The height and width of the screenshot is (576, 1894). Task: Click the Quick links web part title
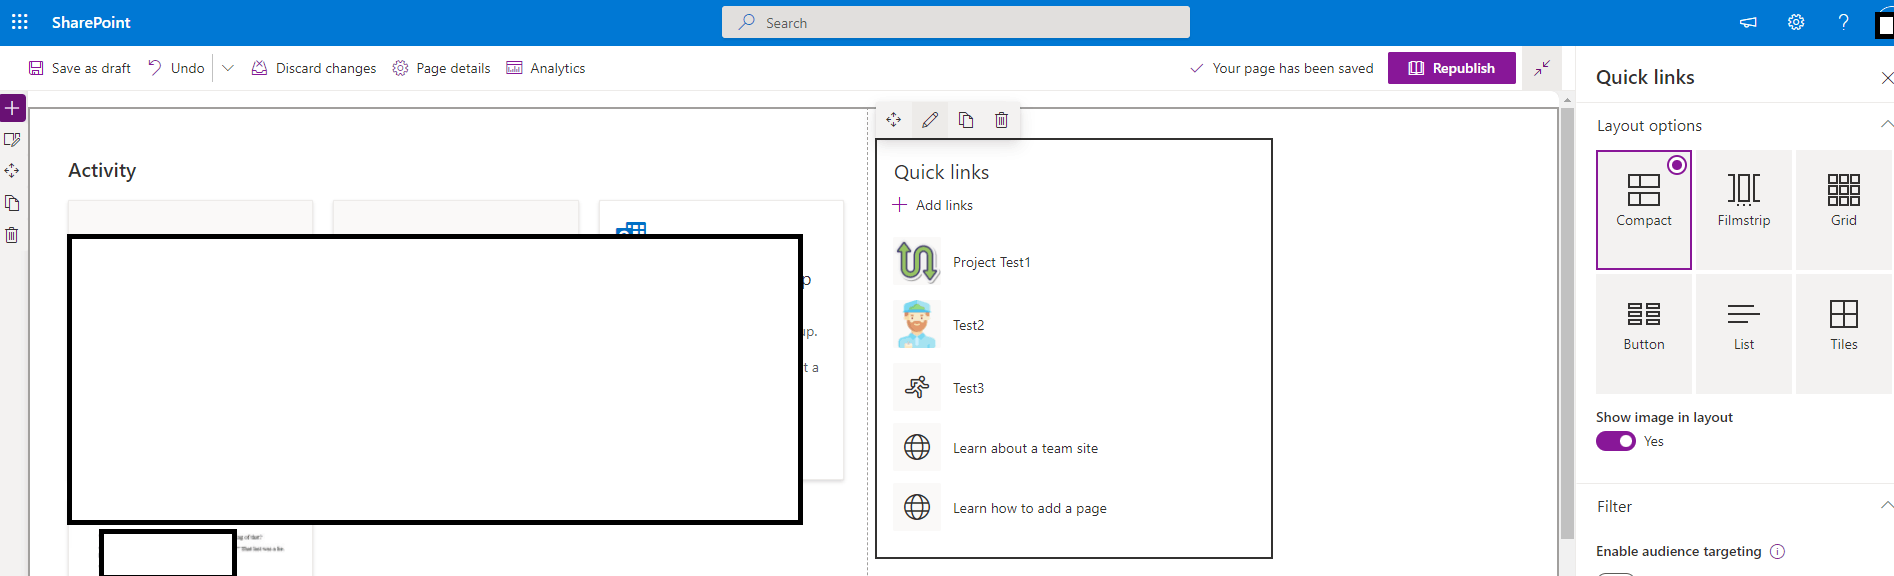[941, 172]
